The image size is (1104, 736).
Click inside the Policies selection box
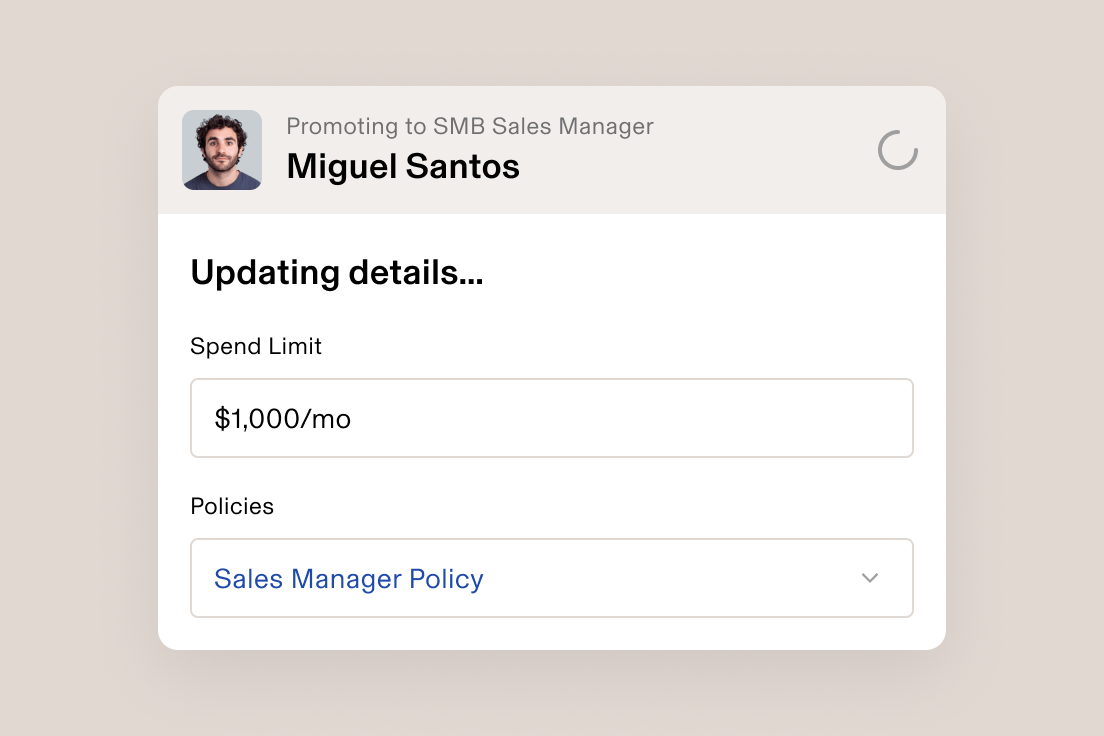552,578
